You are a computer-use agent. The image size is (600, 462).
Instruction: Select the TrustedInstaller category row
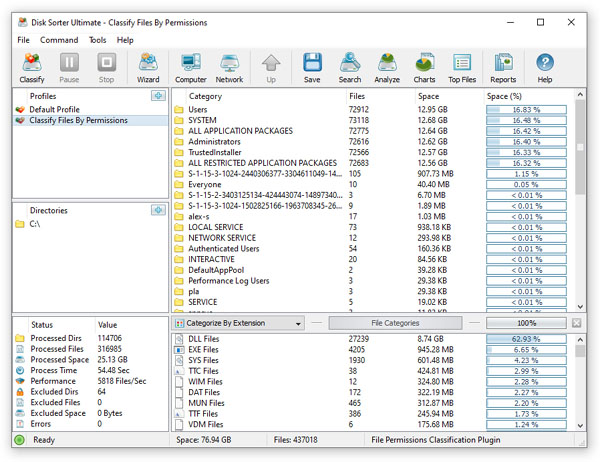(x=373, y=152)
